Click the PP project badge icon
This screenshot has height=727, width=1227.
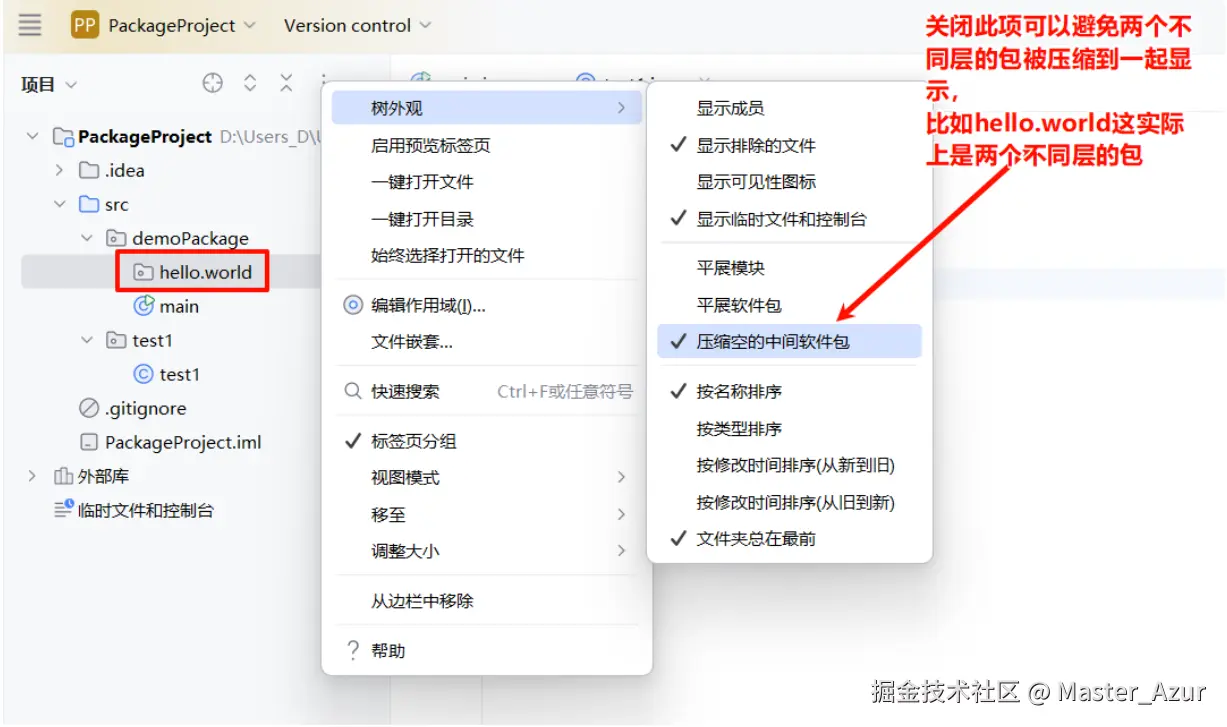[85, 25]
